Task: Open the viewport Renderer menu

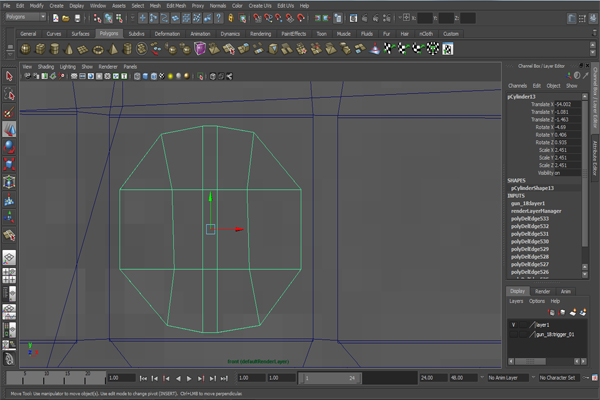Action: click(108, 67)
